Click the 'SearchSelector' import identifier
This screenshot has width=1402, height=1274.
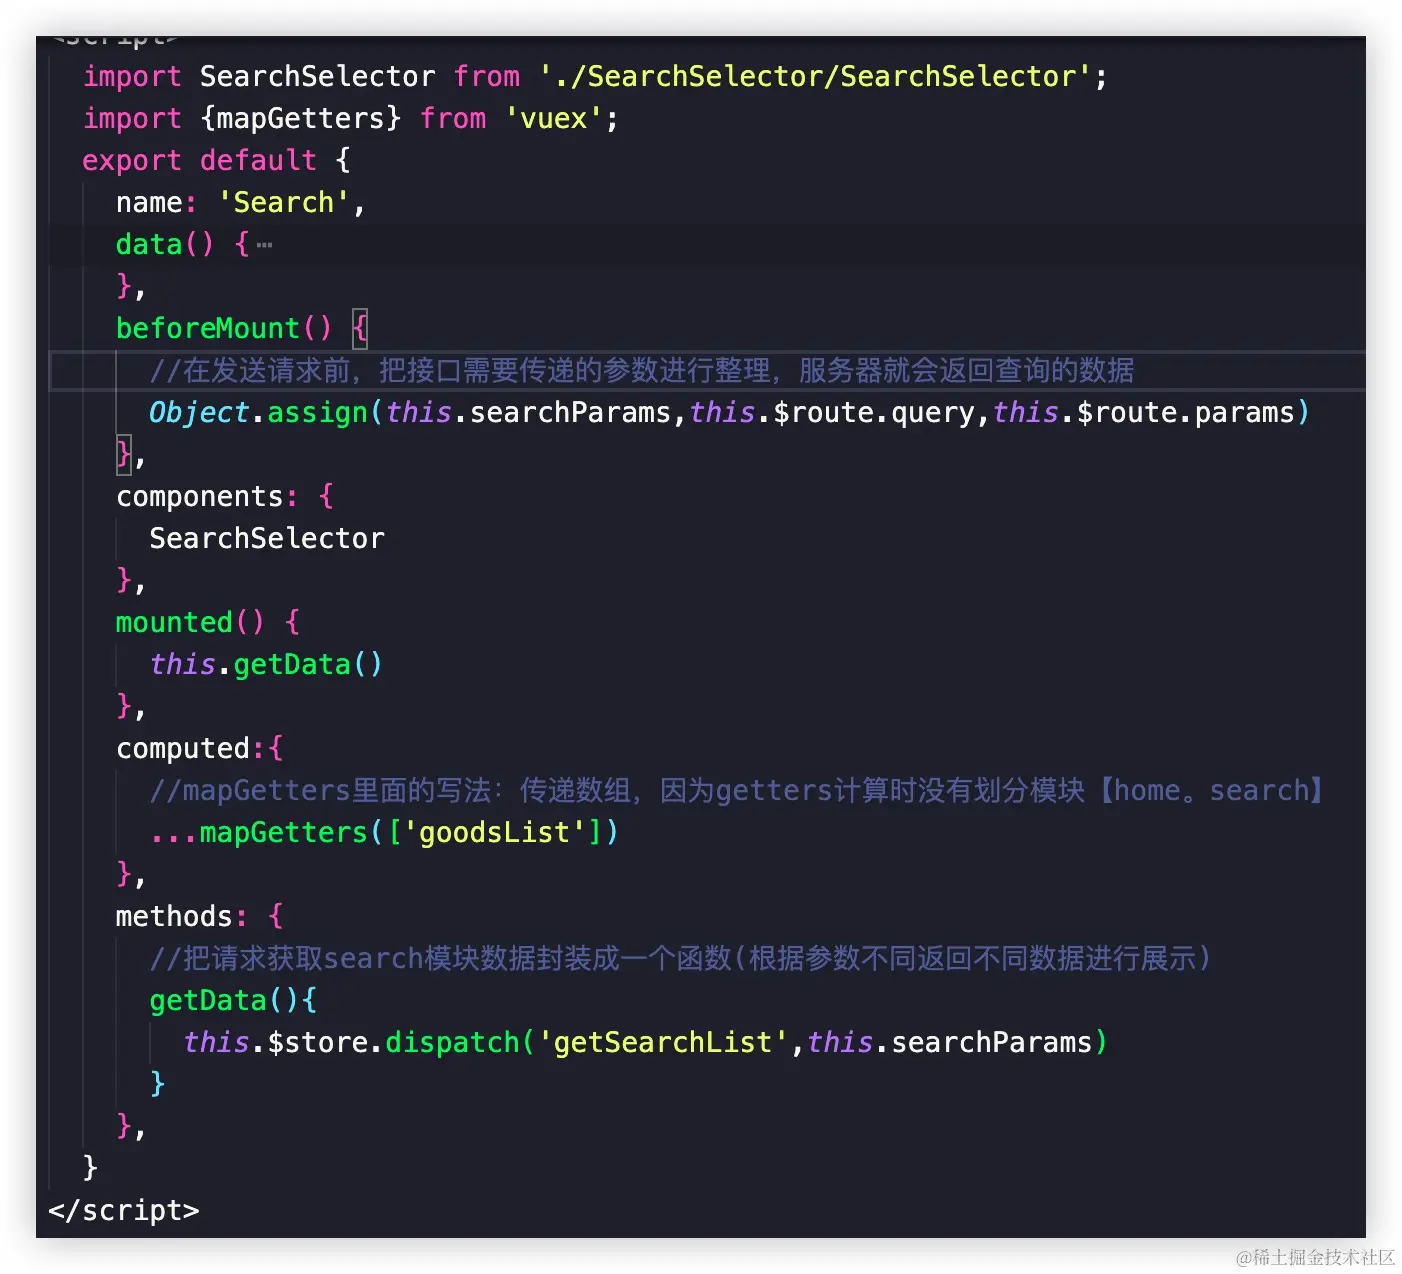click(317, 76)
